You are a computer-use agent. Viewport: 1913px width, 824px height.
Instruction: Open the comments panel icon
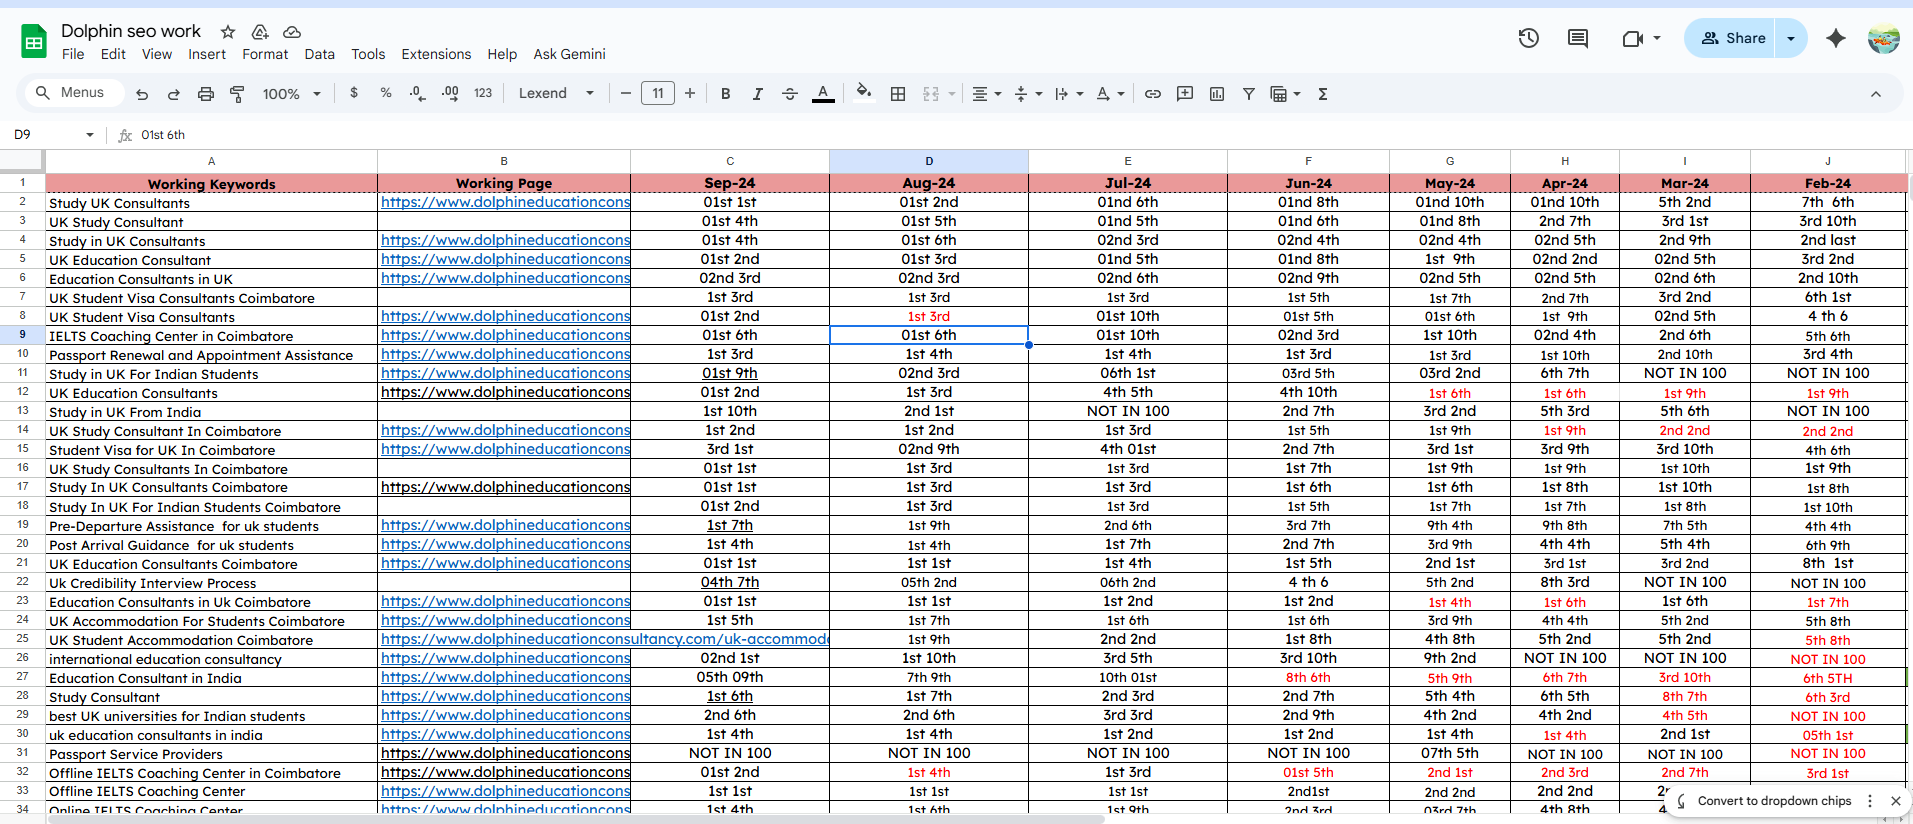click(x=1578, y=39)
